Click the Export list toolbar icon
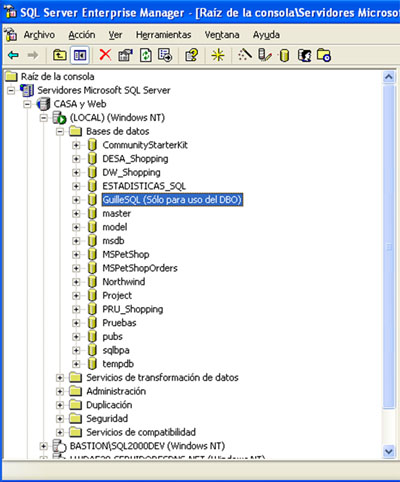The width and height of the screenshot is (400, 482). click(165, 55)
